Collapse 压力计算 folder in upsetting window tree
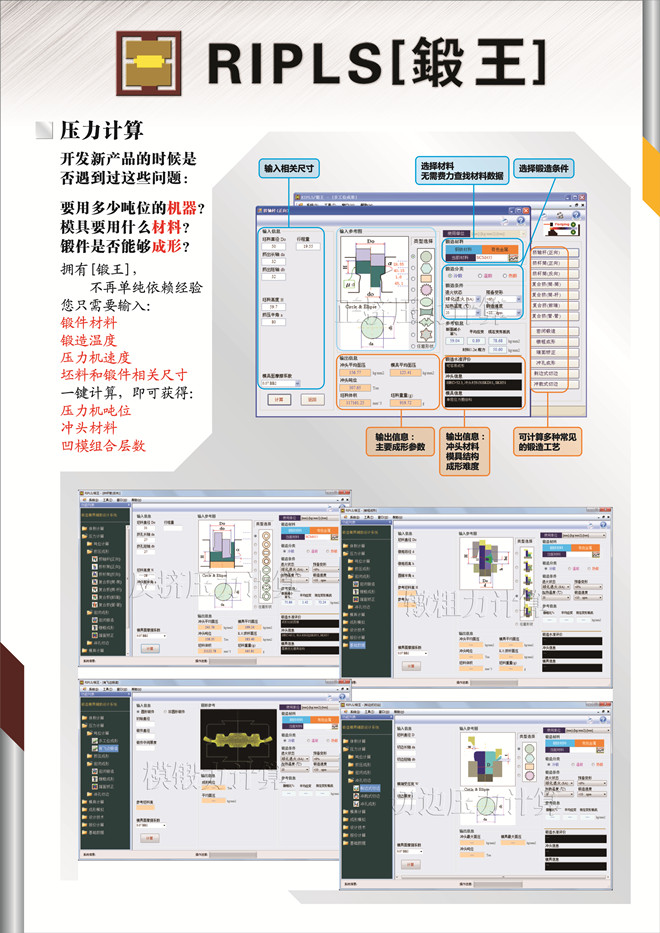Viewport: 660px width, 933px height. tap(346, 553)
